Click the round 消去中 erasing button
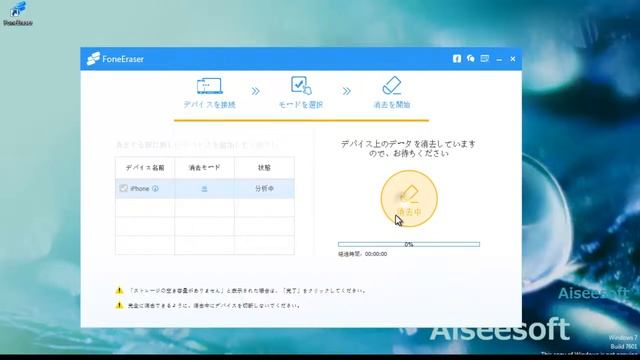Image resolution: width=640 pixels, height=360 pixels. click(409, 198)
